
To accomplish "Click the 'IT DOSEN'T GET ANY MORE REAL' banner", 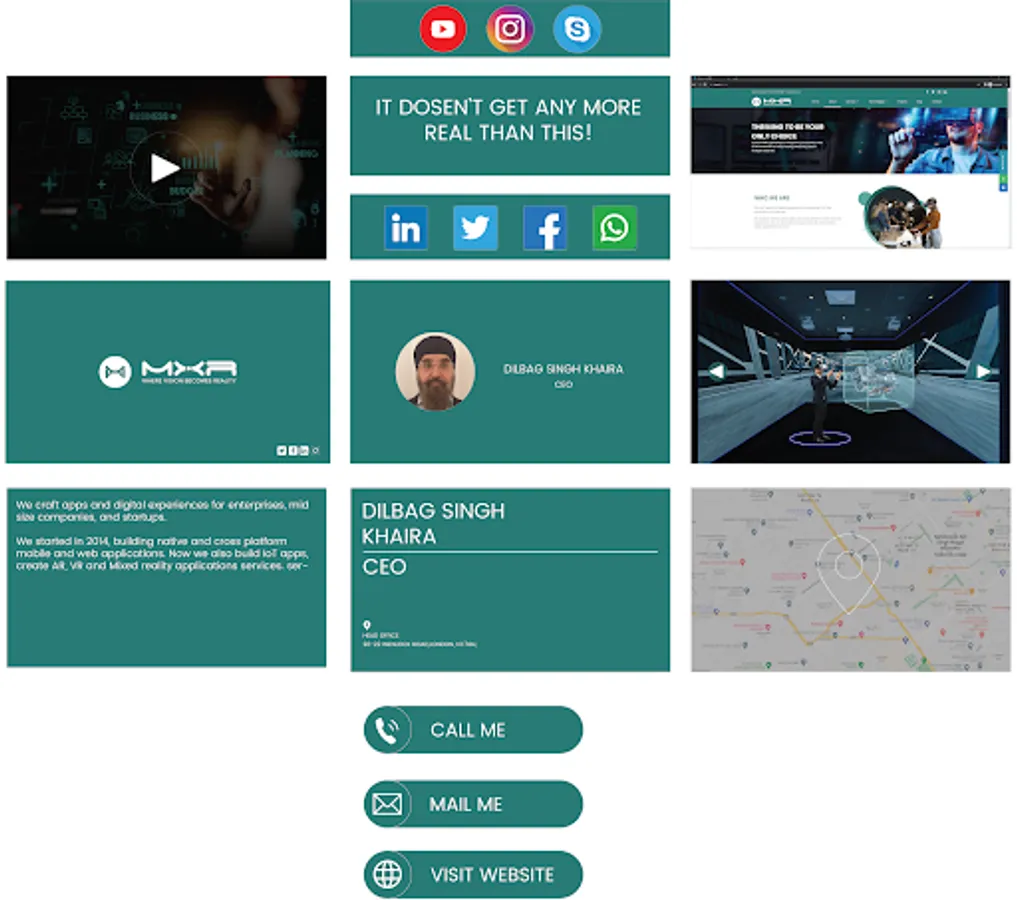I will [x=510, y=125].
